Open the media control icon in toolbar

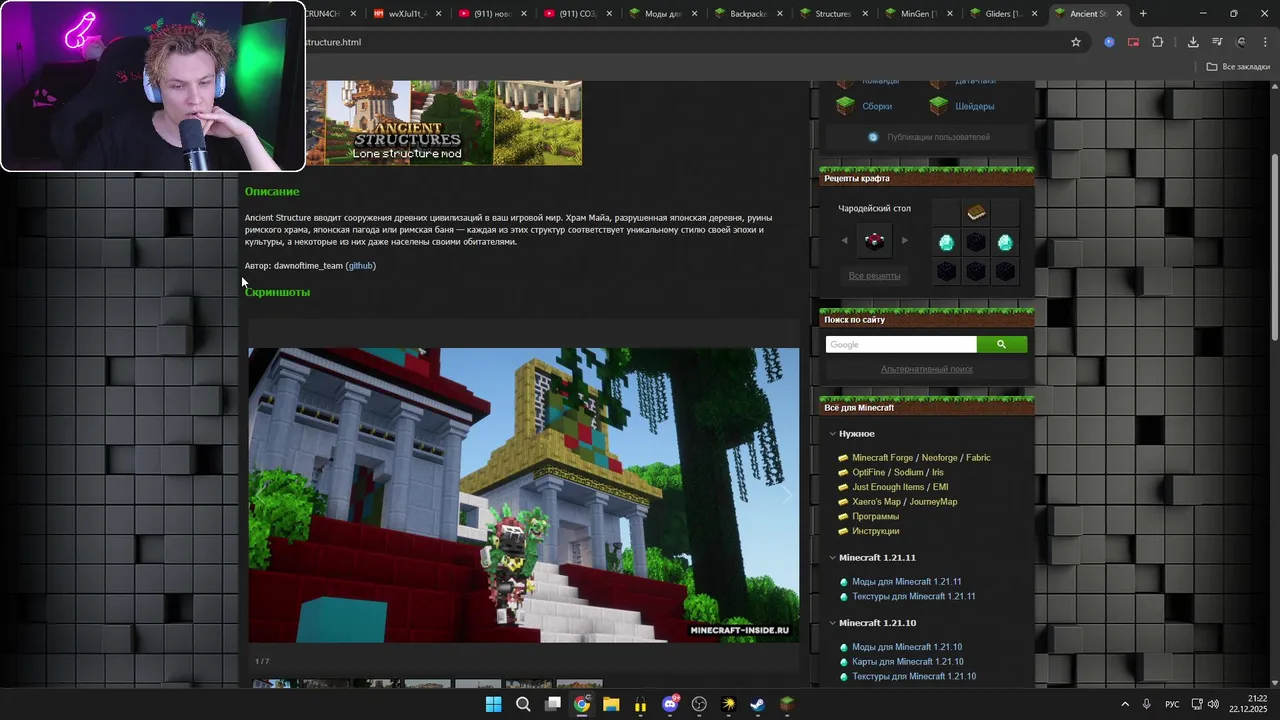pos(1217,42)
